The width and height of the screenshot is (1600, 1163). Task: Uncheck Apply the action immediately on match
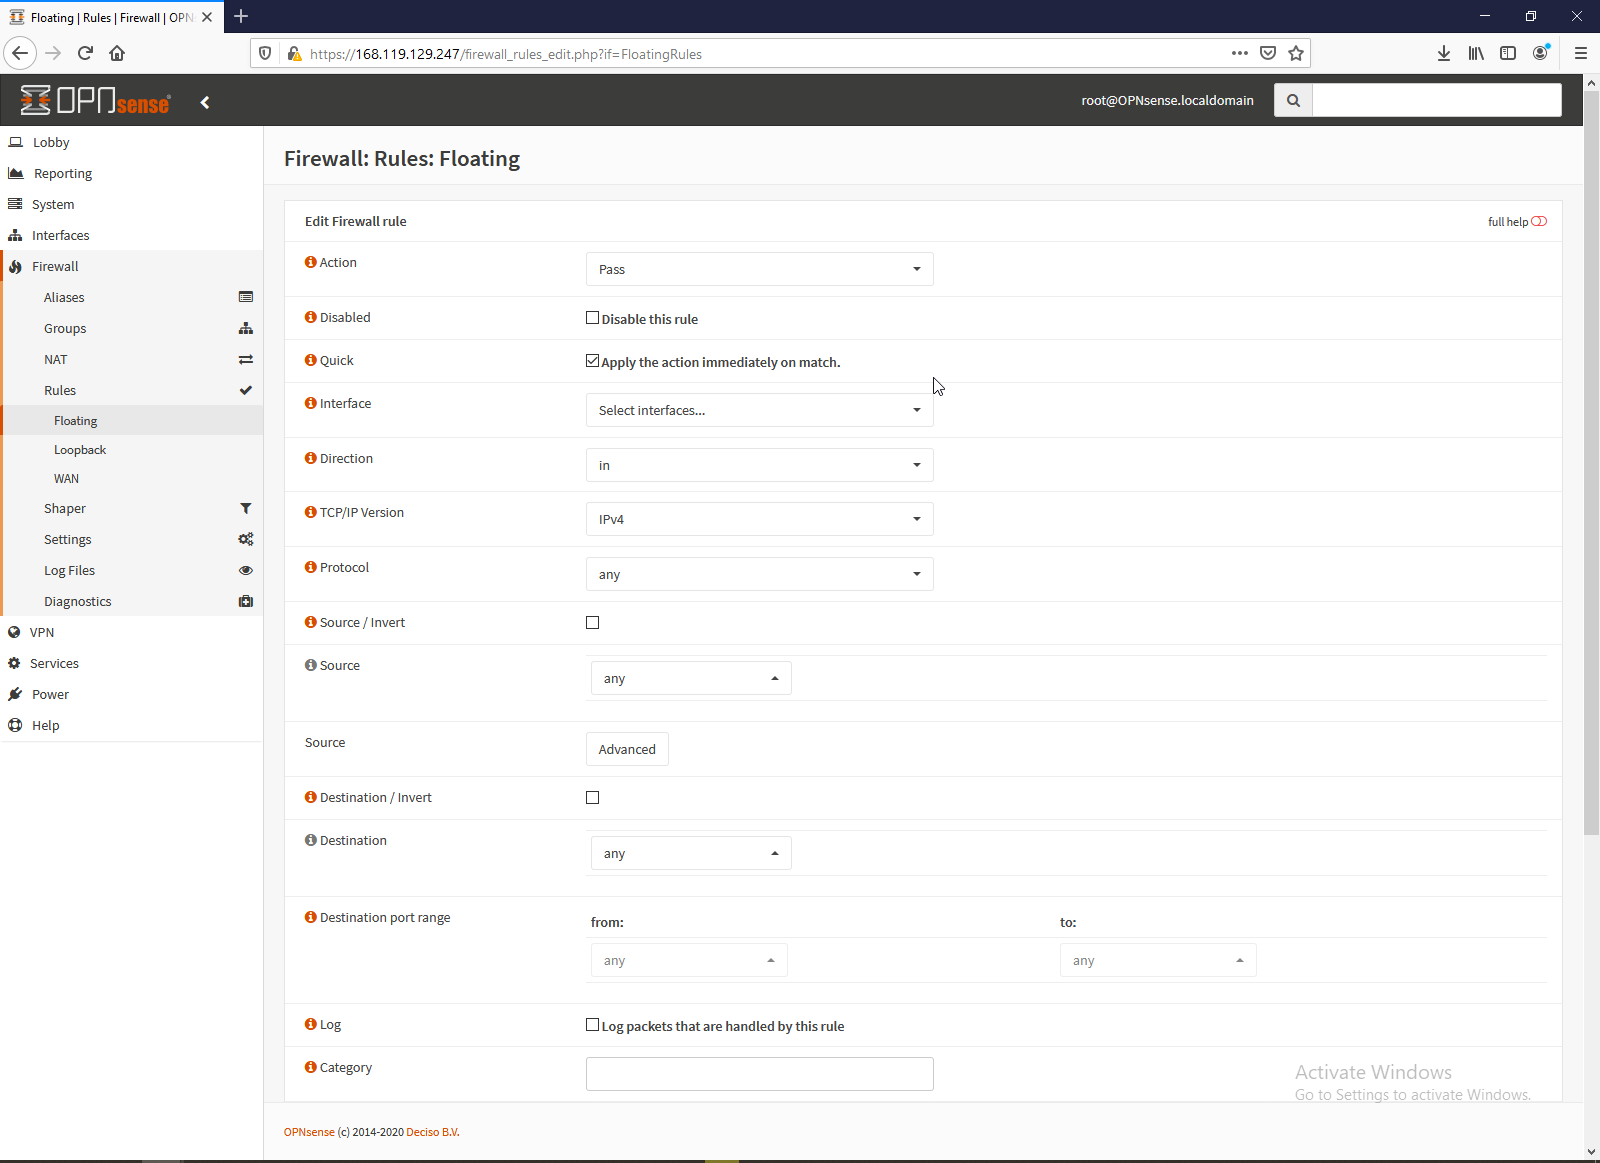pos(592,361)
